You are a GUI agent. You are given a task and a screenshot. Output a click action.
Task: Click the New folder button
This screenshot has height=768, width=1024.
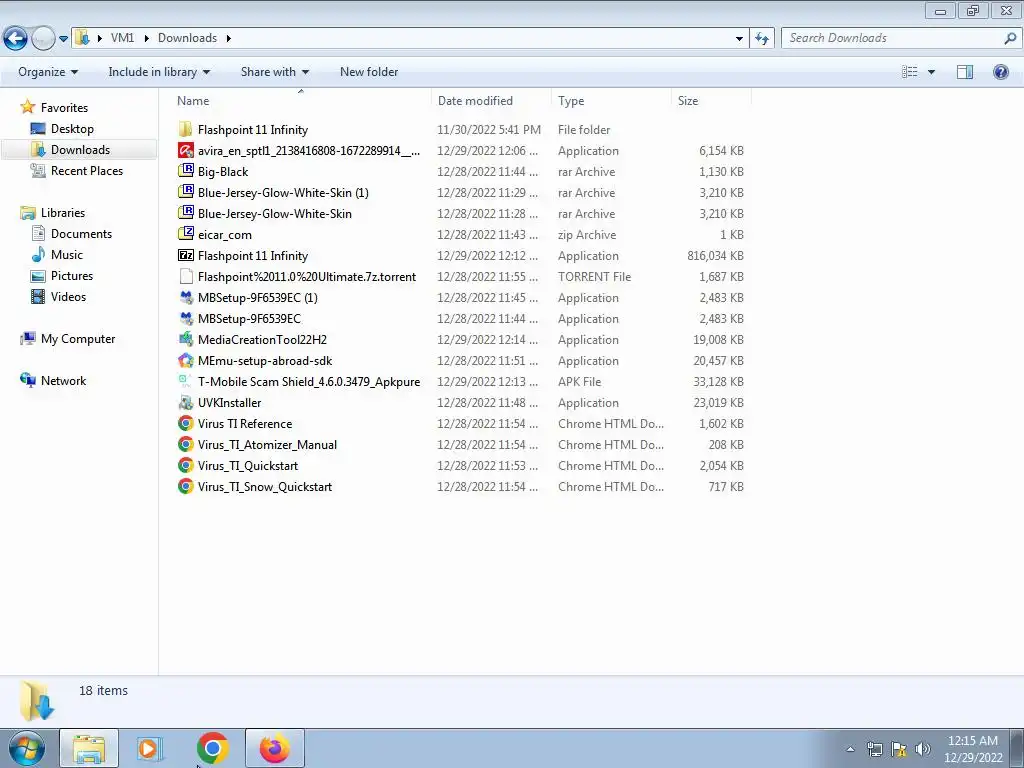click(x=369, y=72)
